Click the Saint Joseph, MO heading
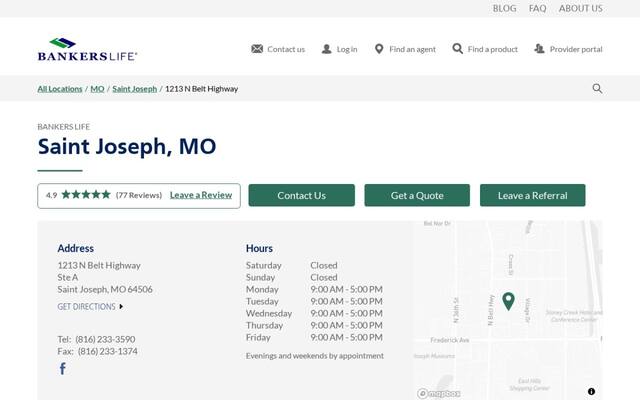640x400 pixels. pos(127,146)
